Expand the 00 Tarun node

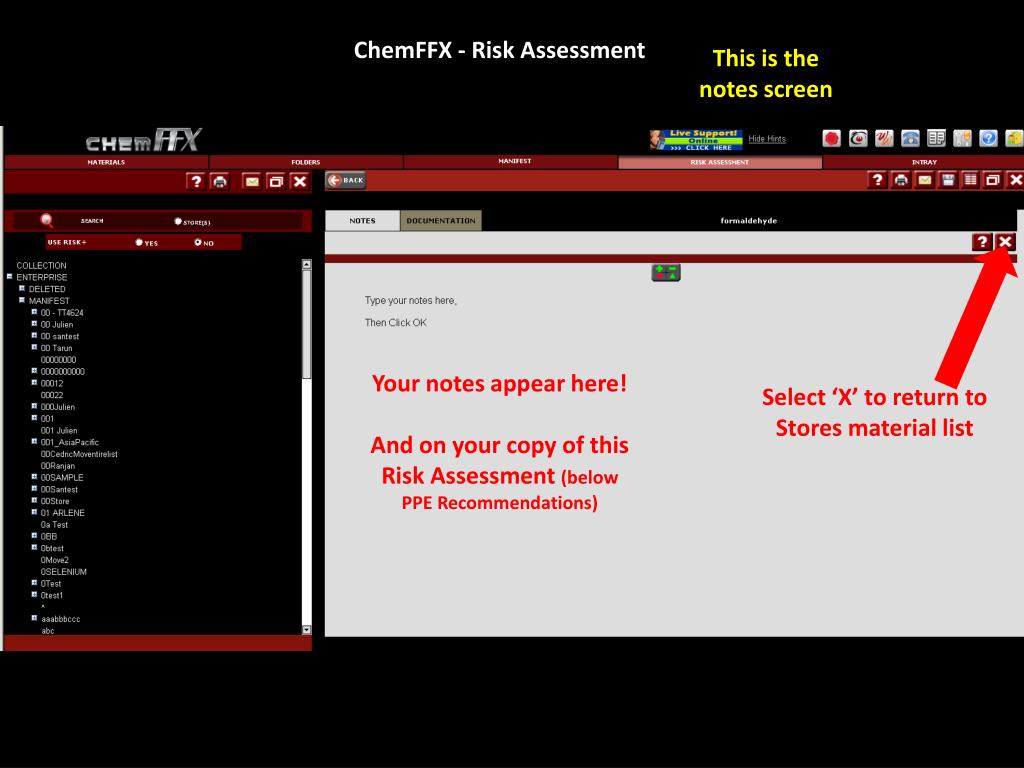tap(35, 347)
